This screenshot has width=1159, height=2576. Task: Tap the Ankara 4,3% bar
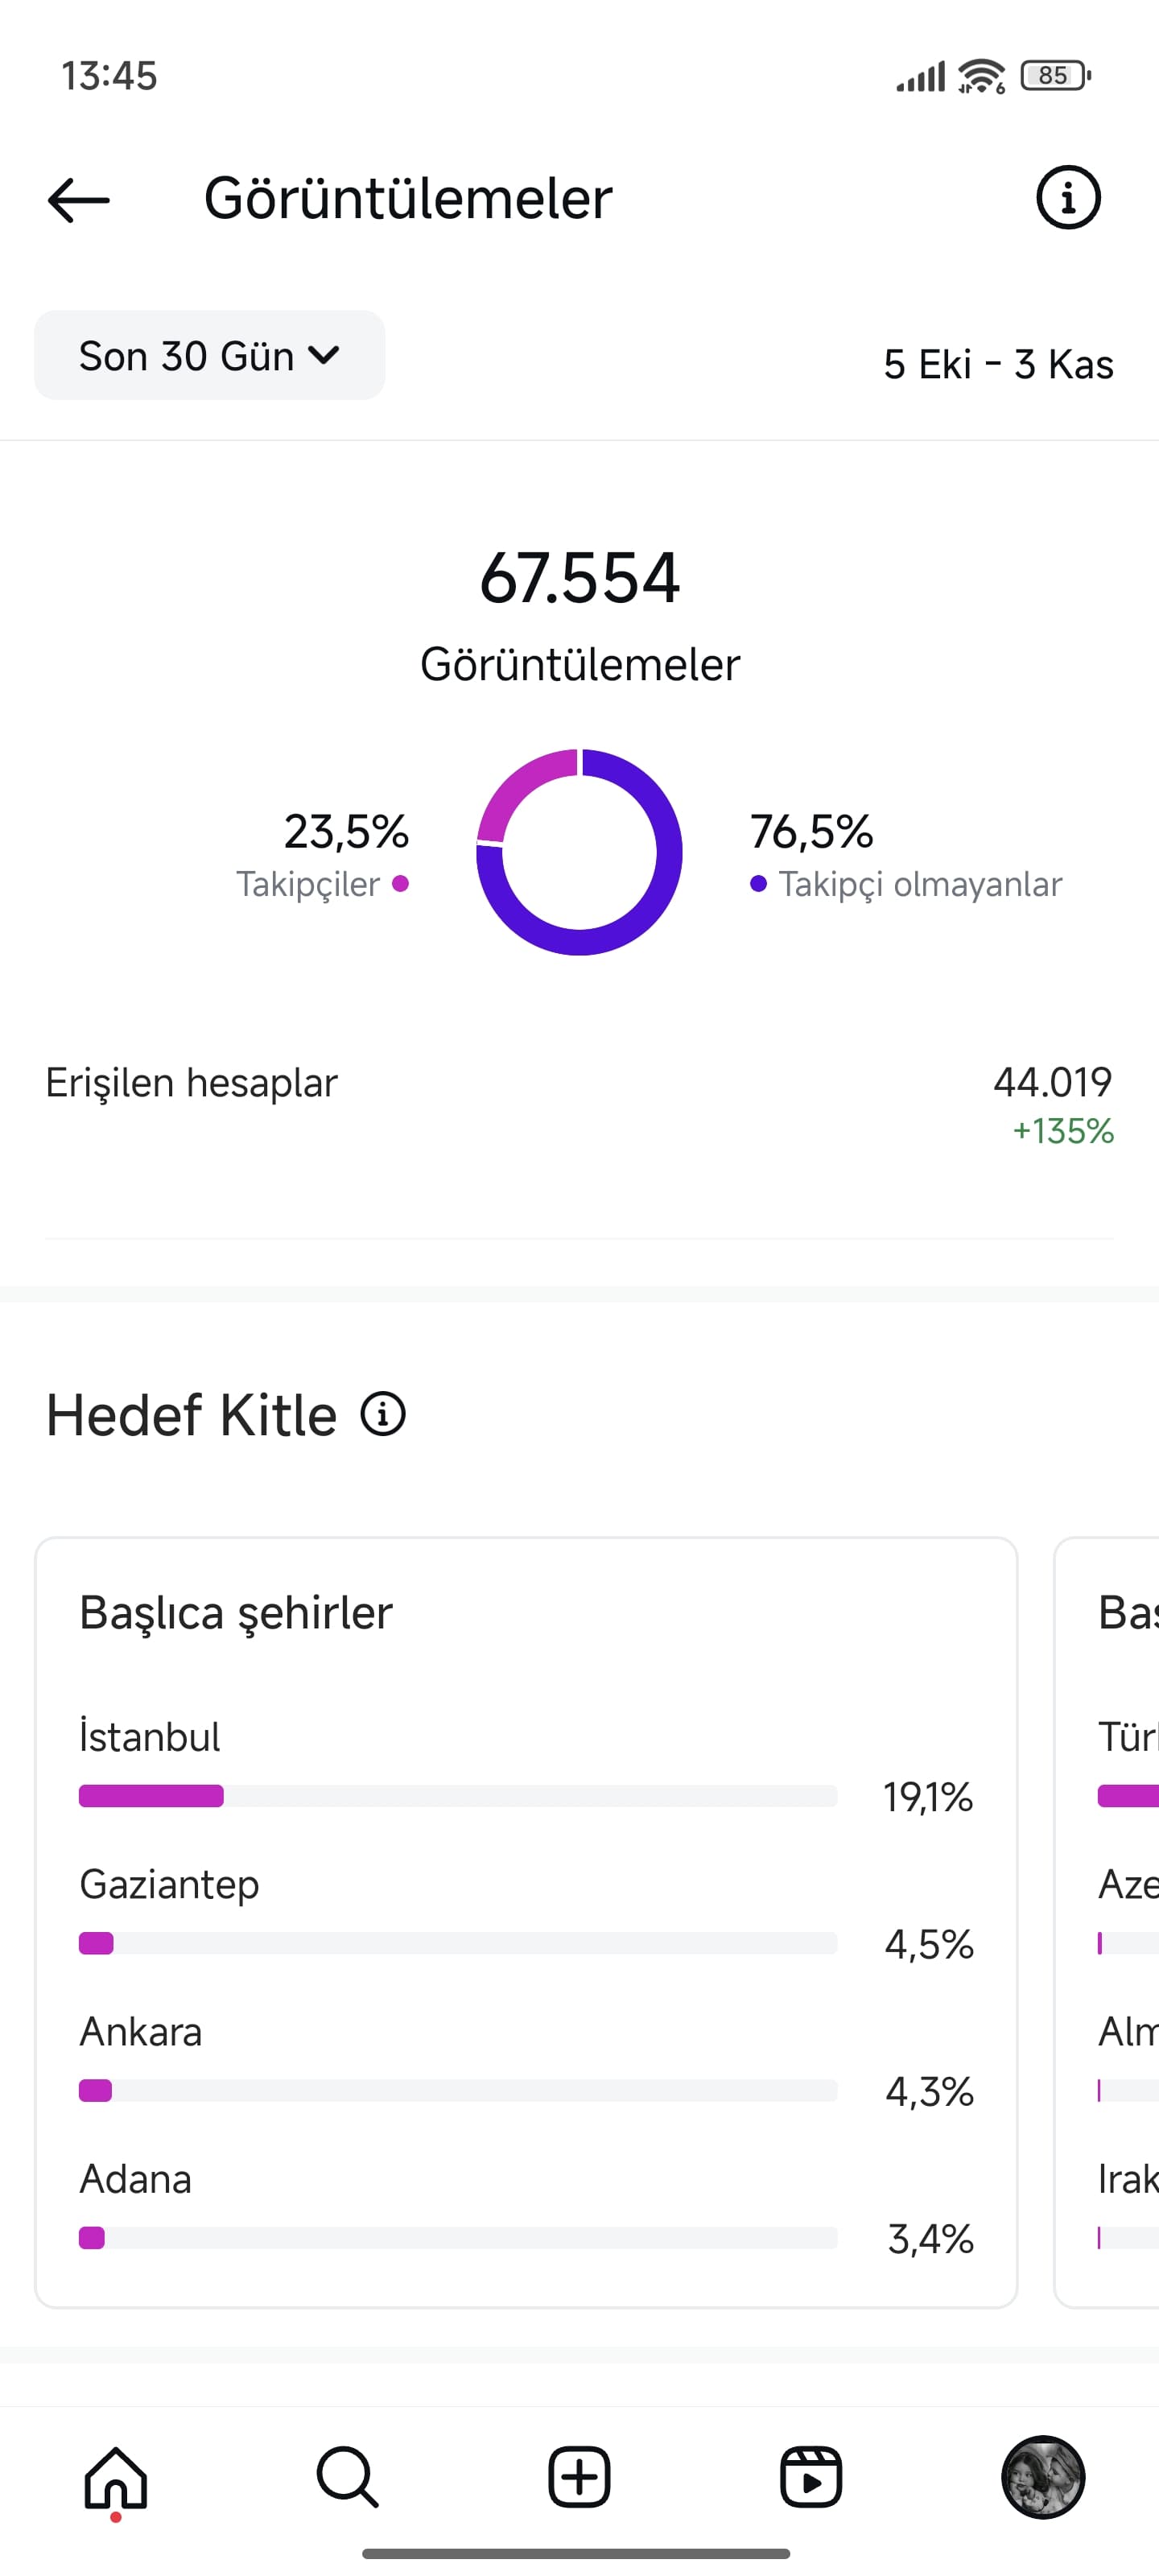point(458,2091)
